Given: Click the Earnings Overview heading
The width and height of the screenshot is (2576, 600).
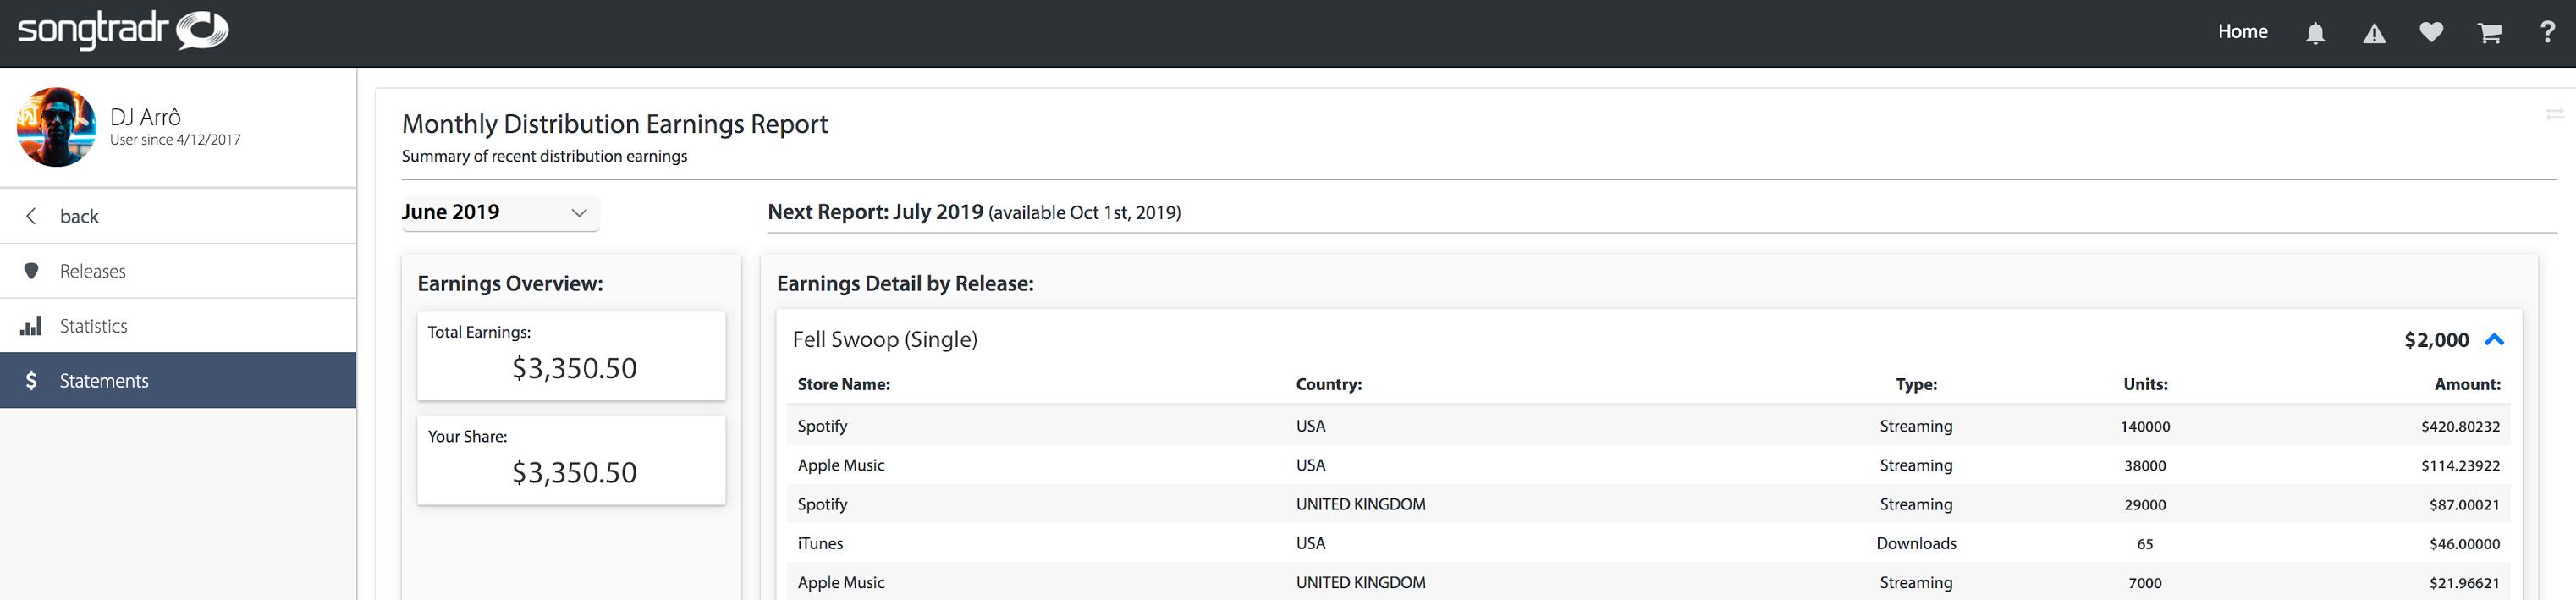Looking at the screenshot, I should (x=510, y=283).
